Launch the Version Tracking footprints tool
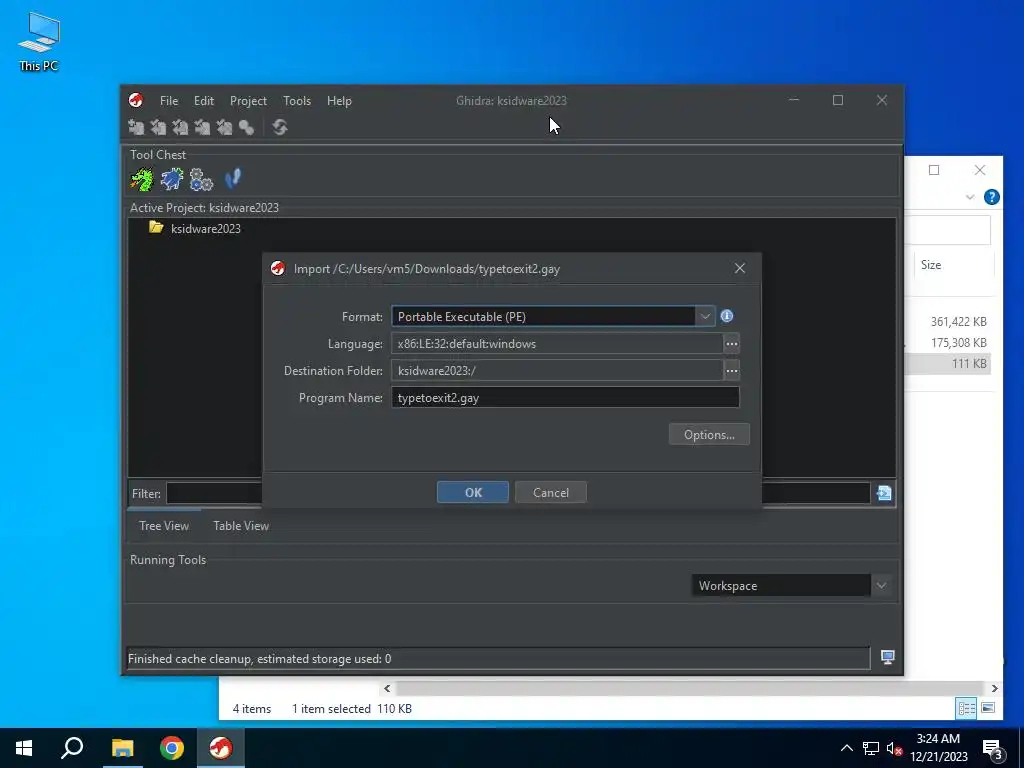The image size is (1024, 768). click(232, 178)
